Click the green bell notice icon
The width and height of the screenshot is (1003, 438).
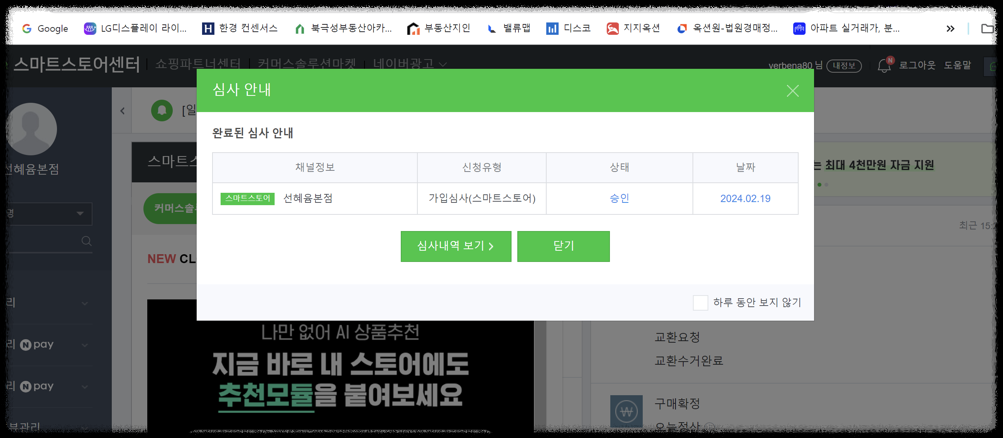pos(162,111)
